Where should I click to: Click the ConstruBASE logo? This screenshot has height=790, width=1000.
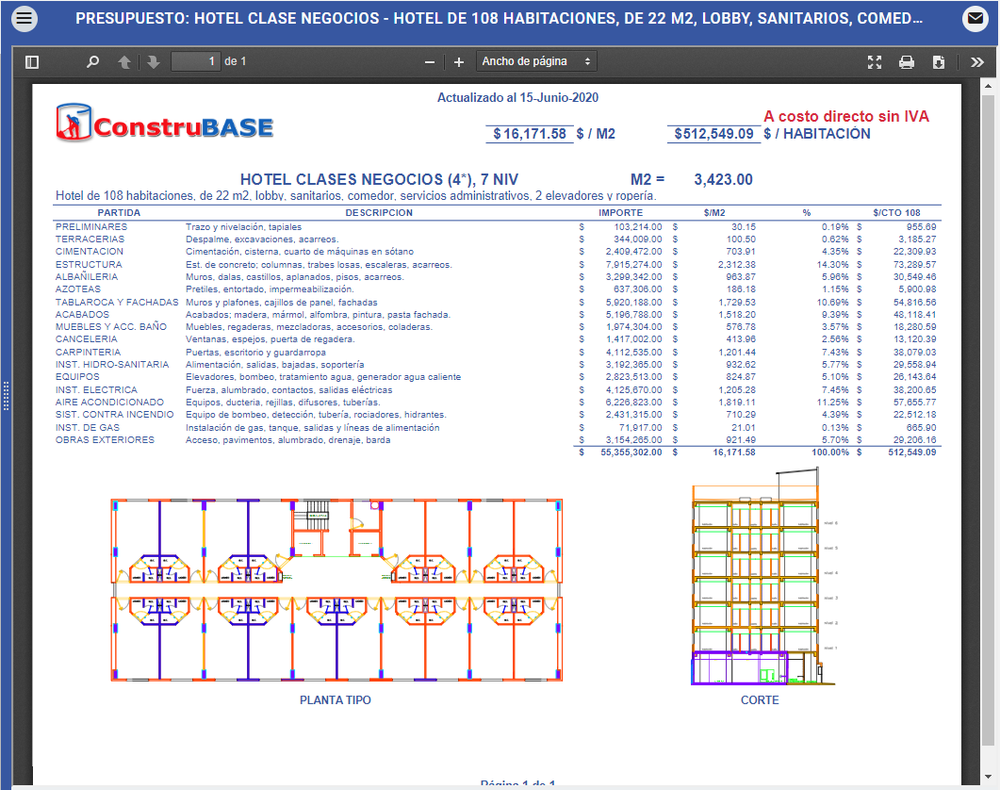[x=165, y=123]
